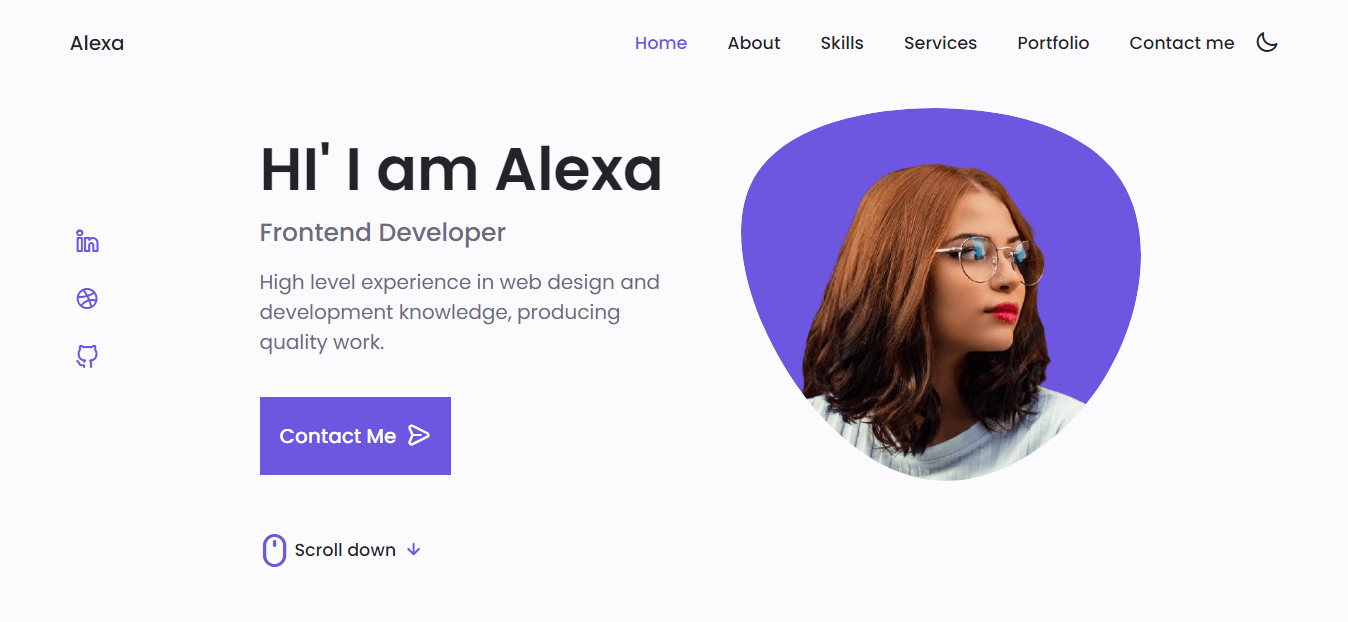Select the Home nav item
The image size is (1348, 622).
click(x=661, y=43)
